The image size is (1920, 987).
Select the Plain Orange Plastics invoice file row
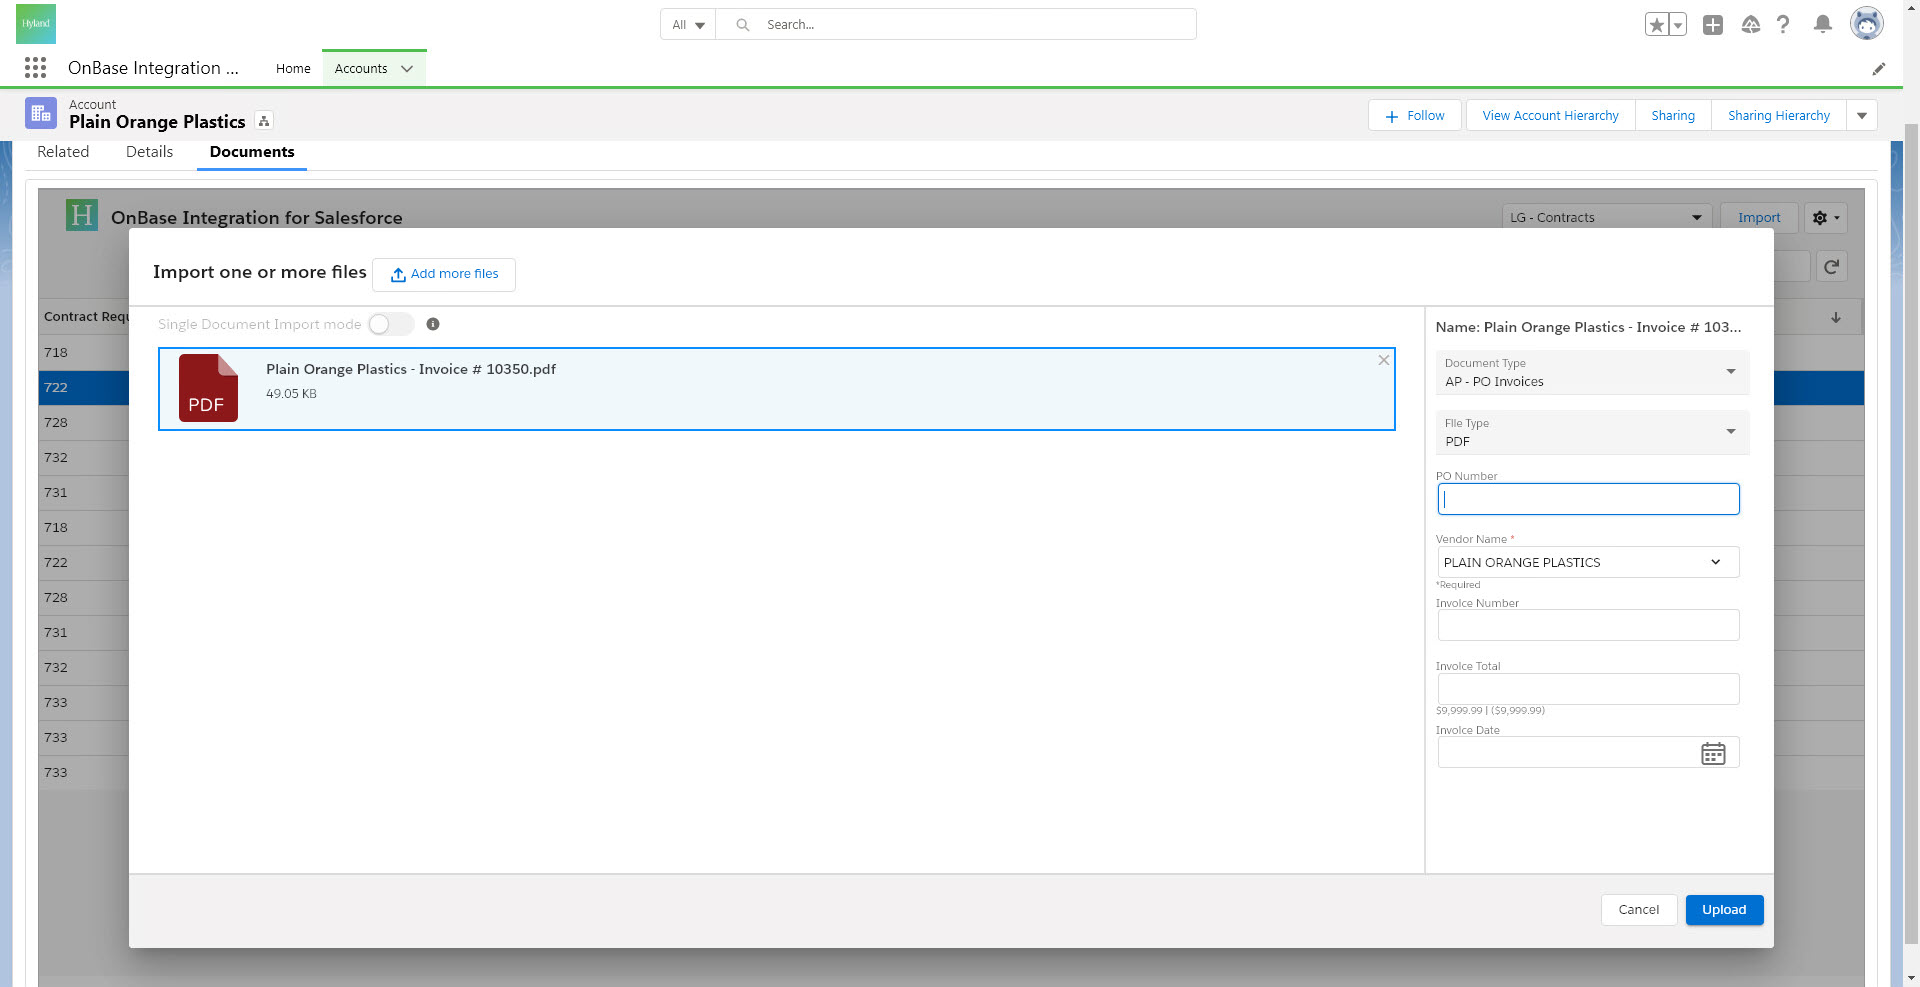777,389
